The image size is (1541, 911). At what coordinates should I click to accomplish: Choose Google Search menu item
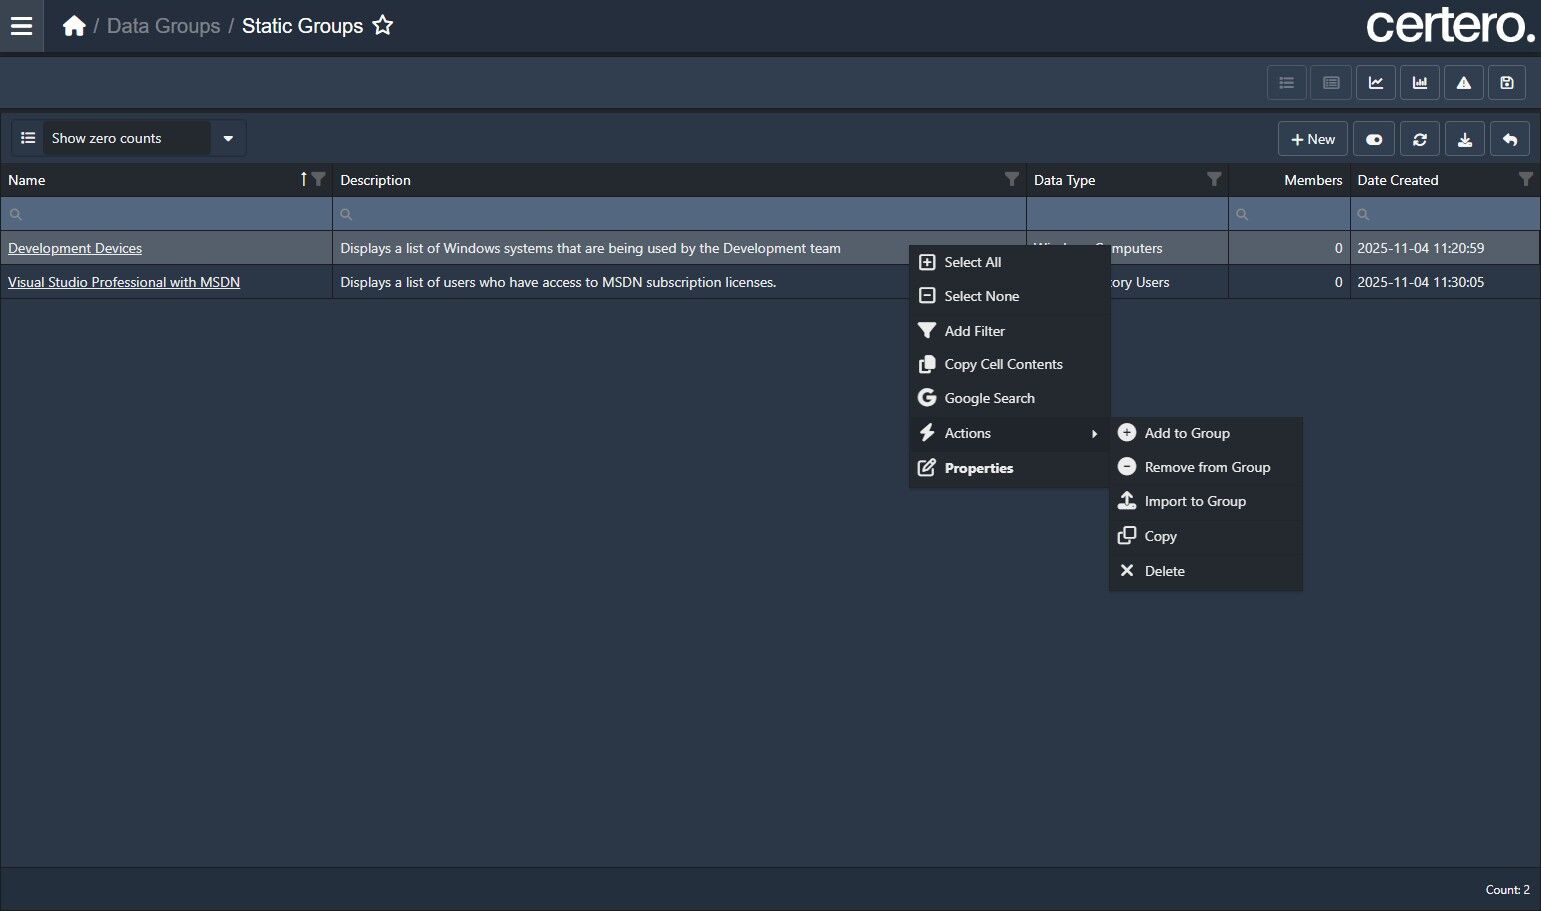point(1009,398)
